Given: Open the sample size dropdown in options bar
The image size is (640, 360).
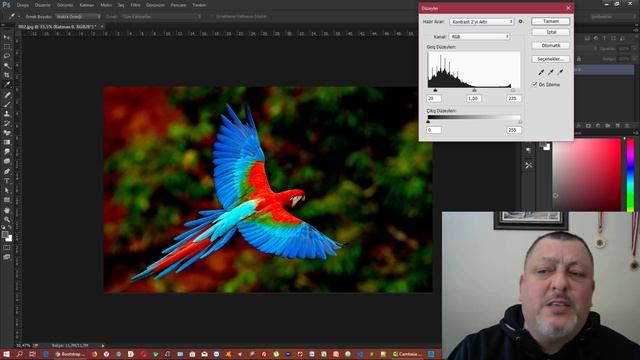Looking at the screenshot, I should [78, 17].
